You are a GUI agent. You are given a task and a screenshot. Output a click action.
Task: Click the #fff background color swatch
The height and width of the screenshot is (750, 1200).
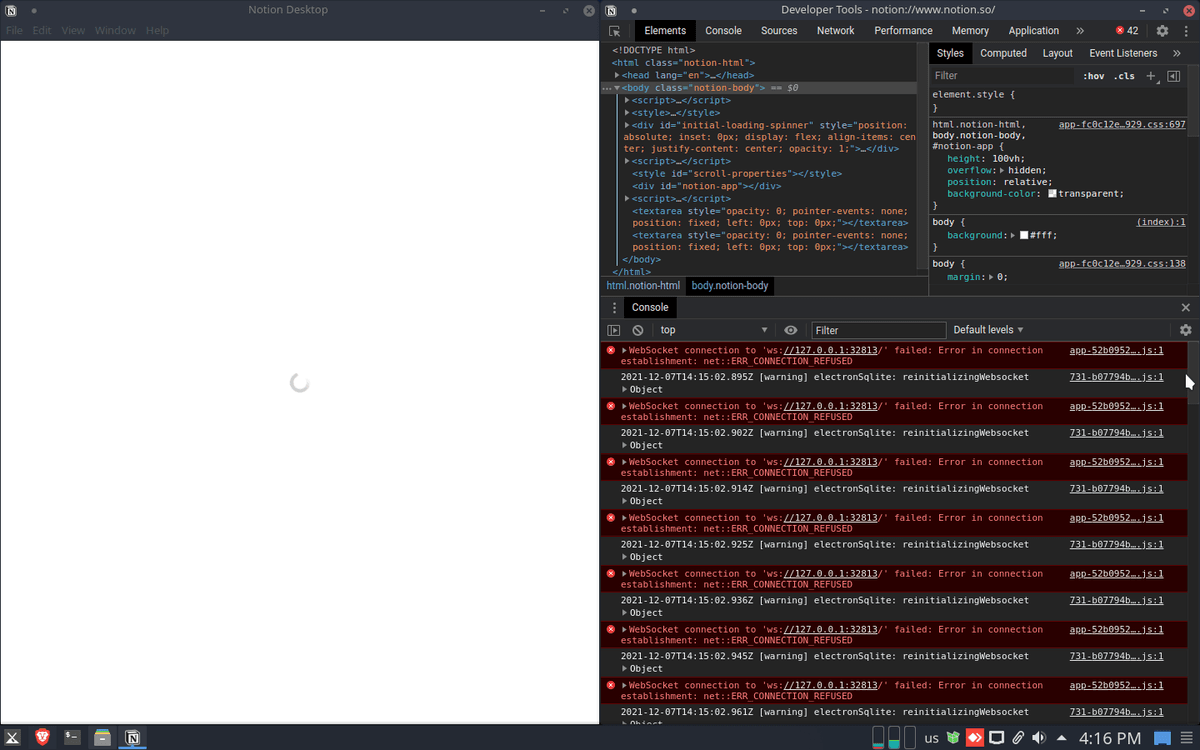click(1023, 234)
